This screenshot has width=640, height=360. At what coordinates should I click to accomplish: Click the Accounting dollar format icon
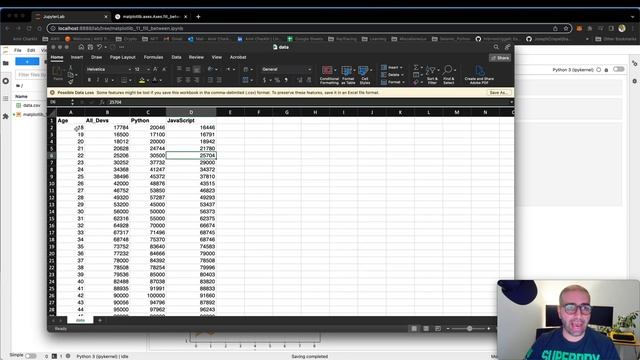[264, 80]
